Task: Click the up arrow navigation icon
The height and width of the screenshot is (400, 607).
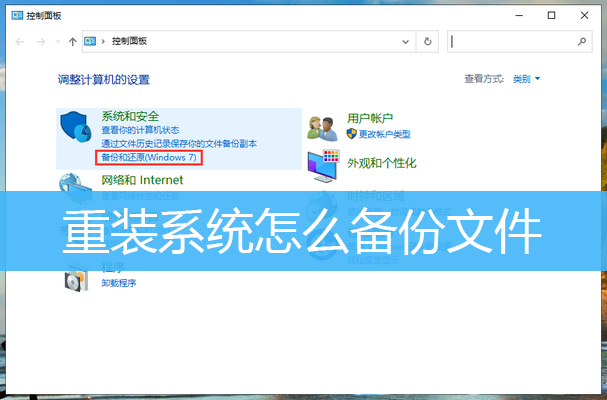Action: 72,41
